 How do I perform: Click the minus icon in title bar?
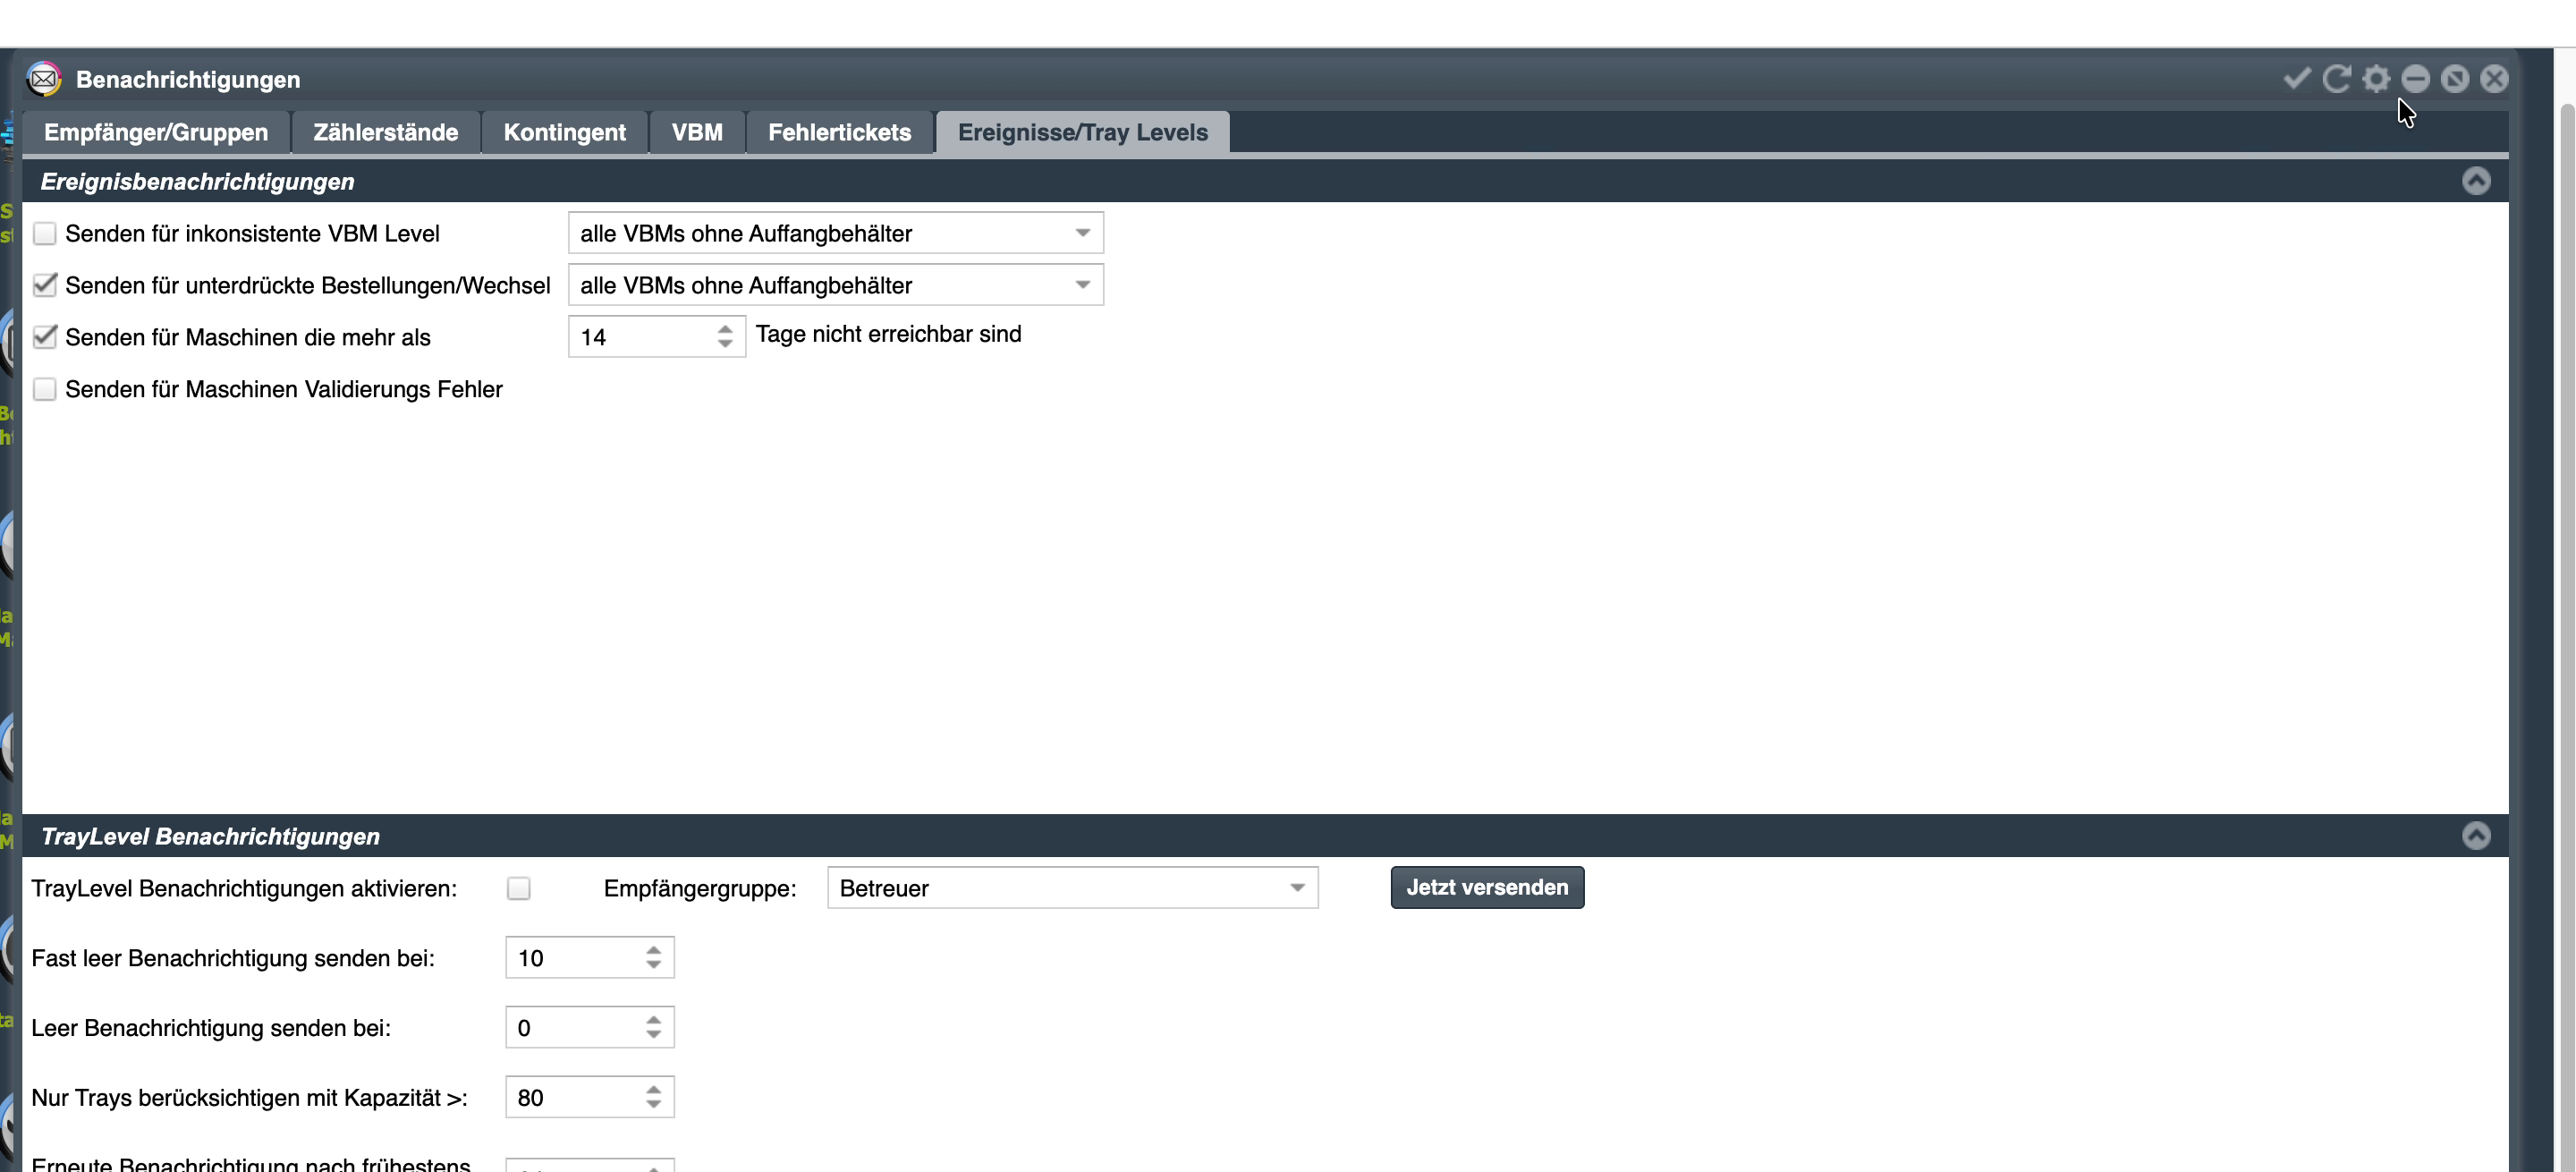click(x=2415, y=78)
